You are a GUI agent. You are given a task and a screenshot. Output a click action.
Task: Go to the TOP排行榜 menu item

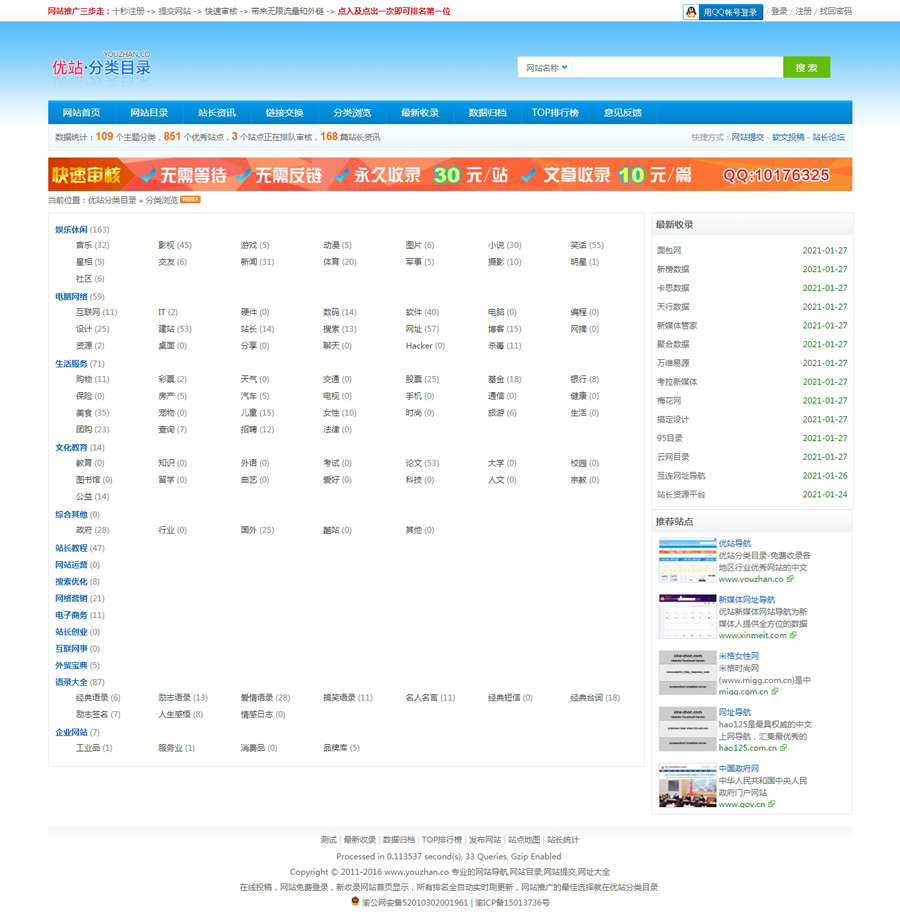pyautogui.click(x=555, y=113)
